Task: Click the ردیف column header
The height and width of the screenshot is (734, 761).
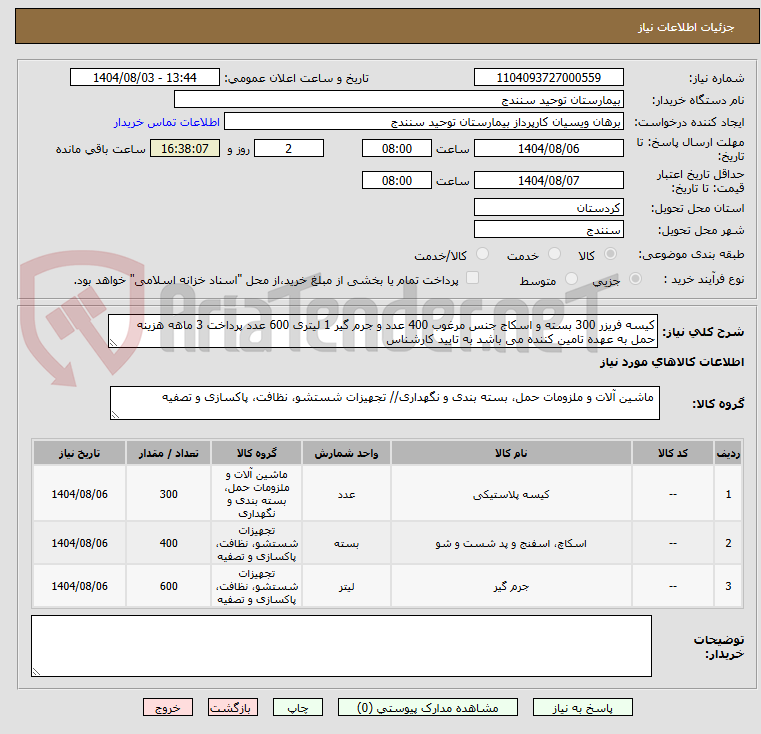Action: coord(728,453)
